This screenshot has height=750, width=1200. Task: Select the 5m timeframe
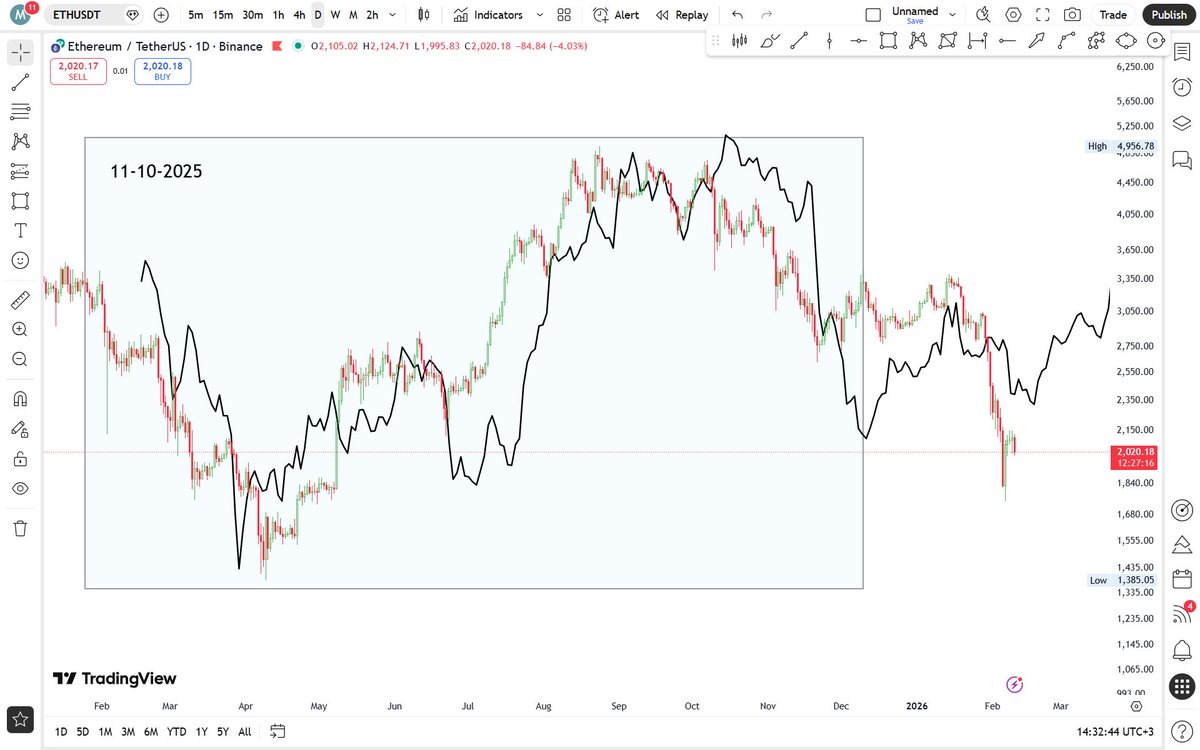point(196,15)
